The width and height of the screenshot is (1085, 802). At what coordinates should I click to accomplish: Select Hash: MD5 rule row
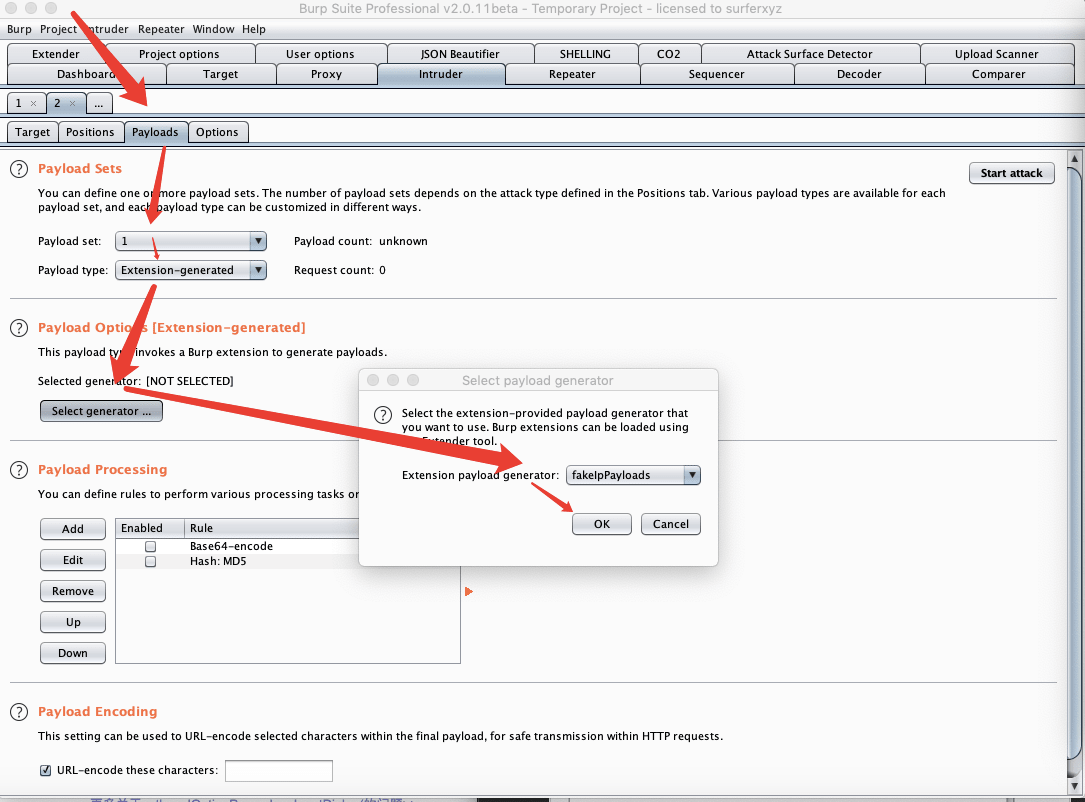point(237,562)
